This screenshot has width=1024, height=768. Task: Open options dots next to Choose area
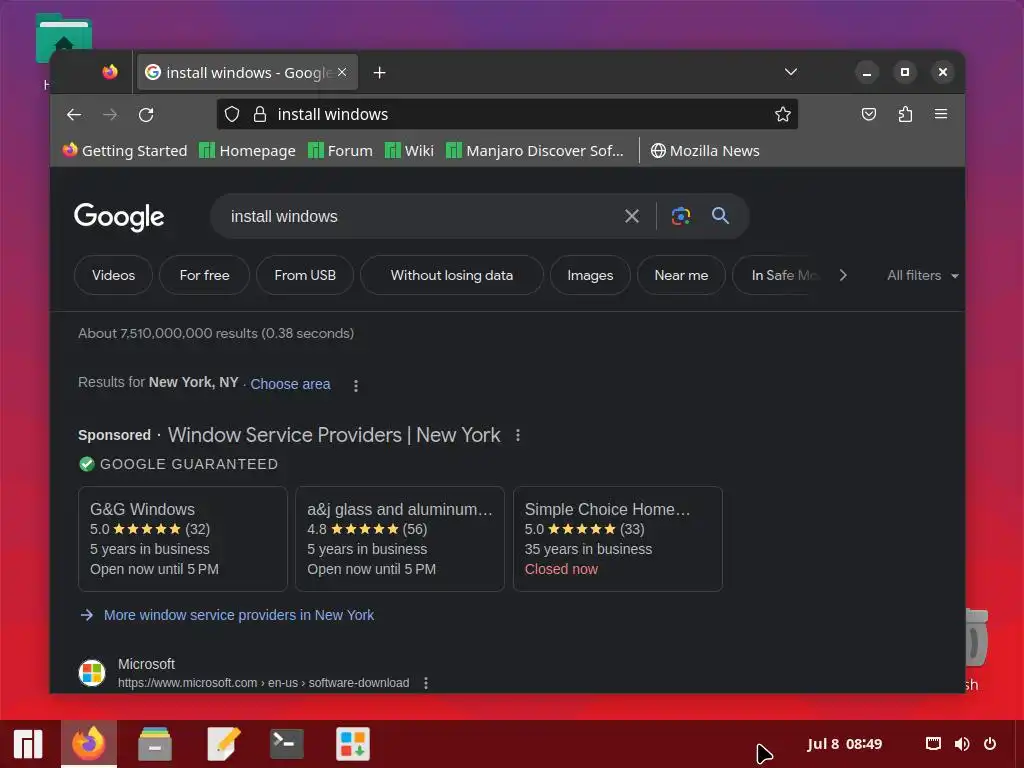(356, 385)
